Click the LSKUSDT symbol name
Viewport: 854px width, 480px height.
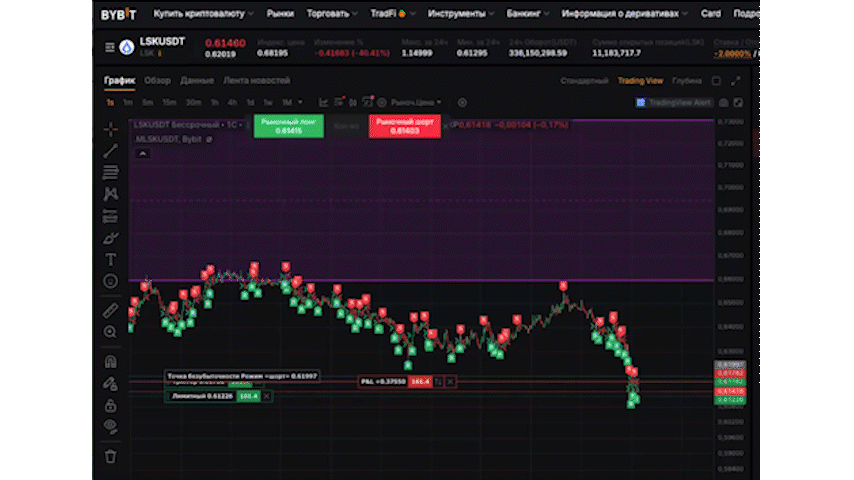[x=162, y=41]
